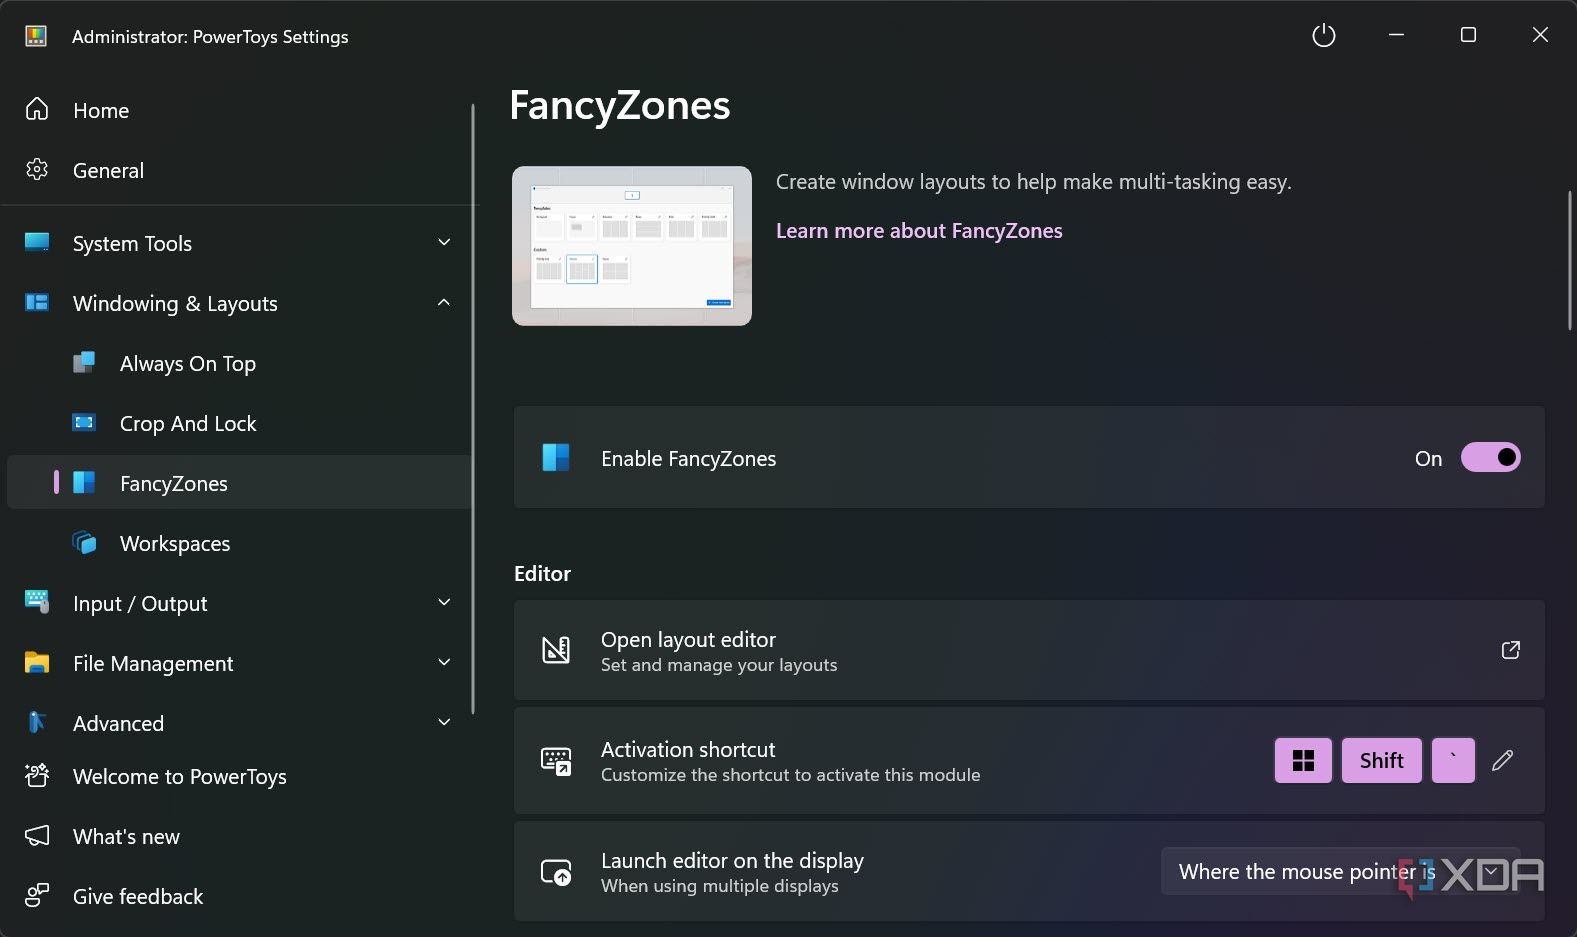
Task: Select the General gear icon
Action: (x=37, y=170)
